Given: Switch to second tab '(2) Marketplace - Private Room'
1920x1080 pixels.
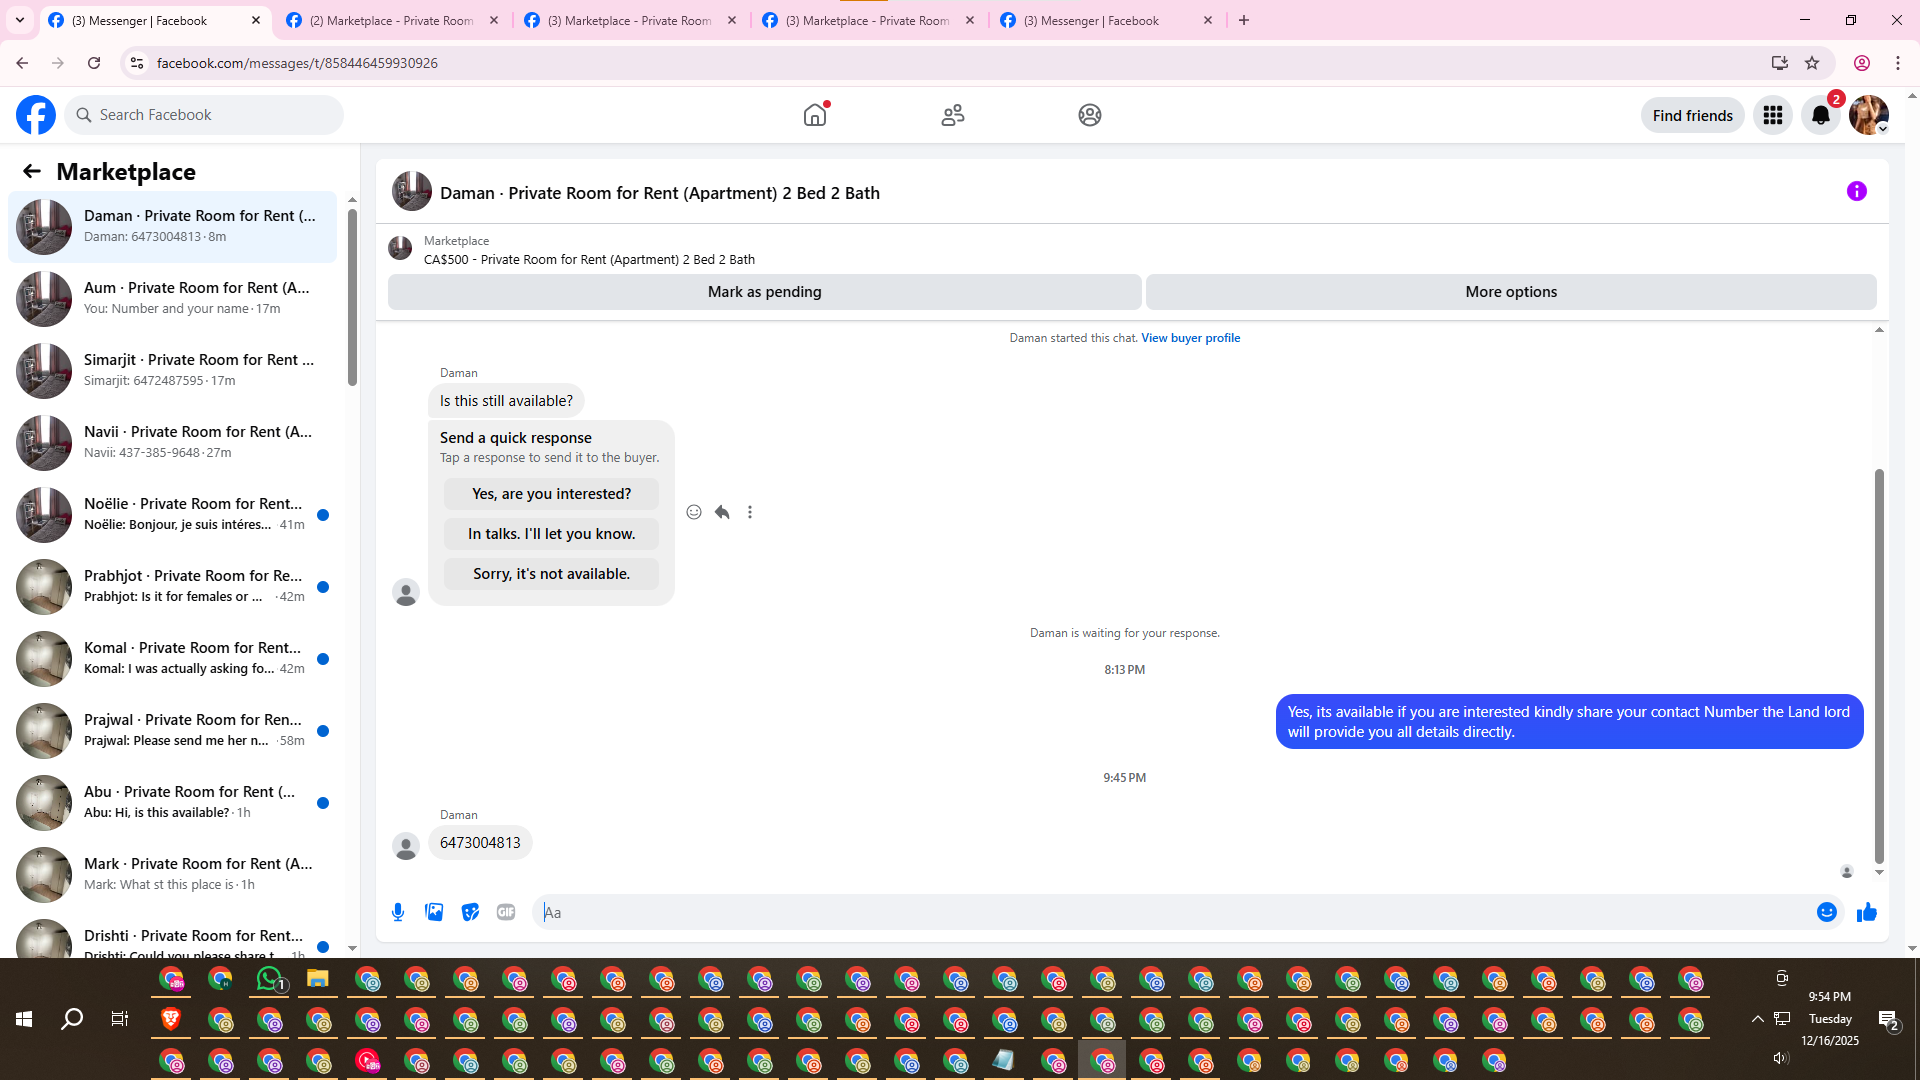Looking at the screenshot, I should click(x=392, y=20).
